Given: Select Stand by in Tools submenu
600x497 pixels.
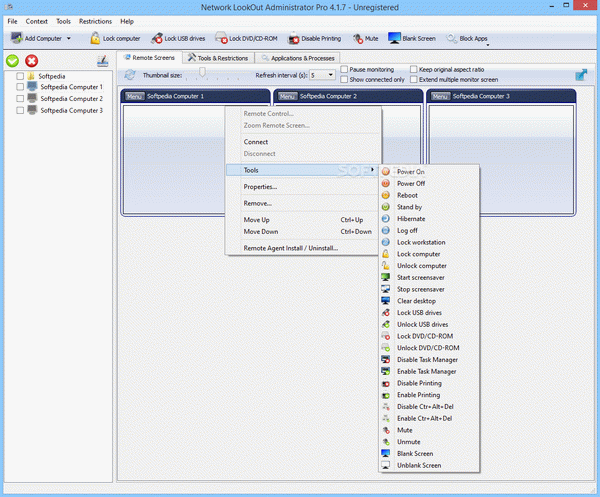Looking at the screenshot, I should (429, 207).
